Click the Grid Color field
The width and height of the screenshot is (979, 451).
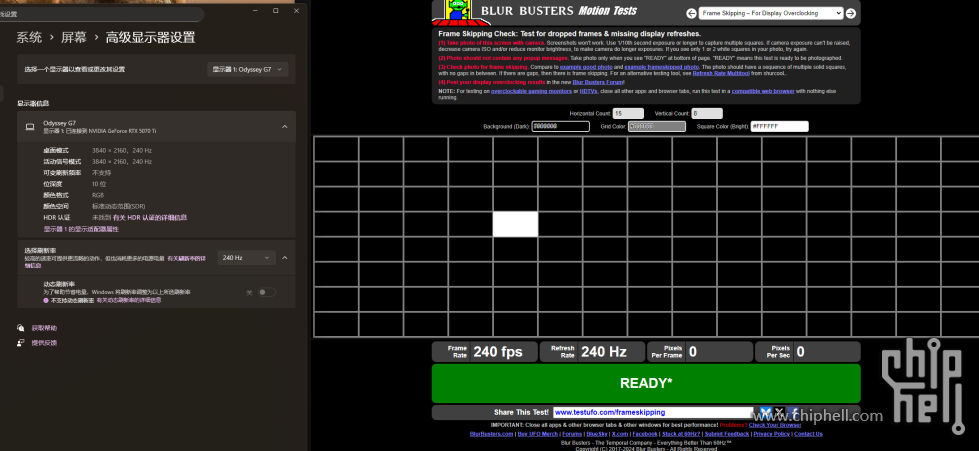[x=657, y=126]
